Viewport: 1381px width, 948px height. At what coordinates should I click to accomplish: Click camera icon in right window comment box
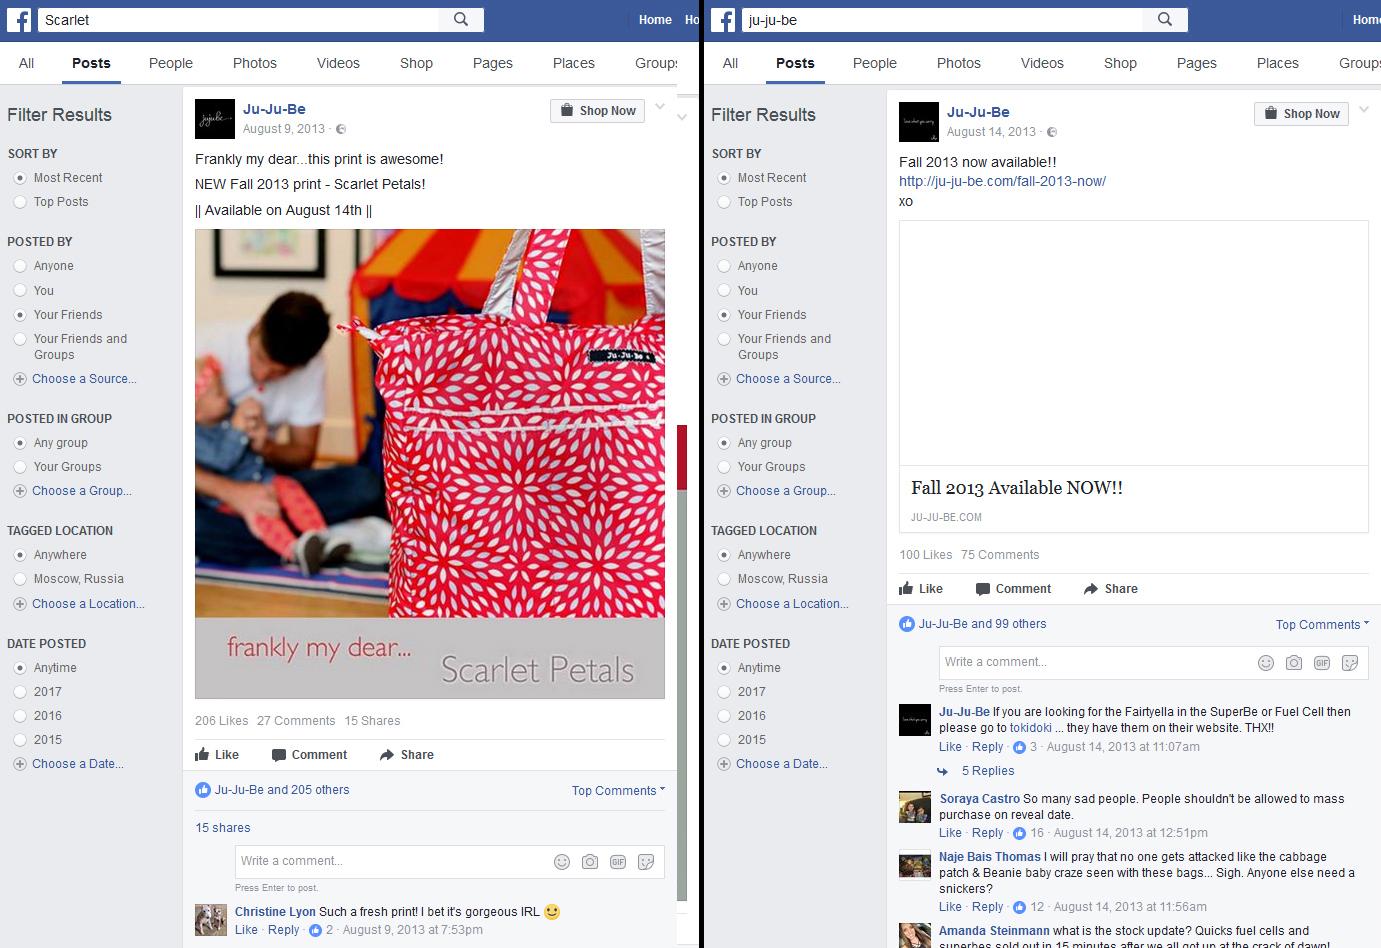tap(1294, 663)
